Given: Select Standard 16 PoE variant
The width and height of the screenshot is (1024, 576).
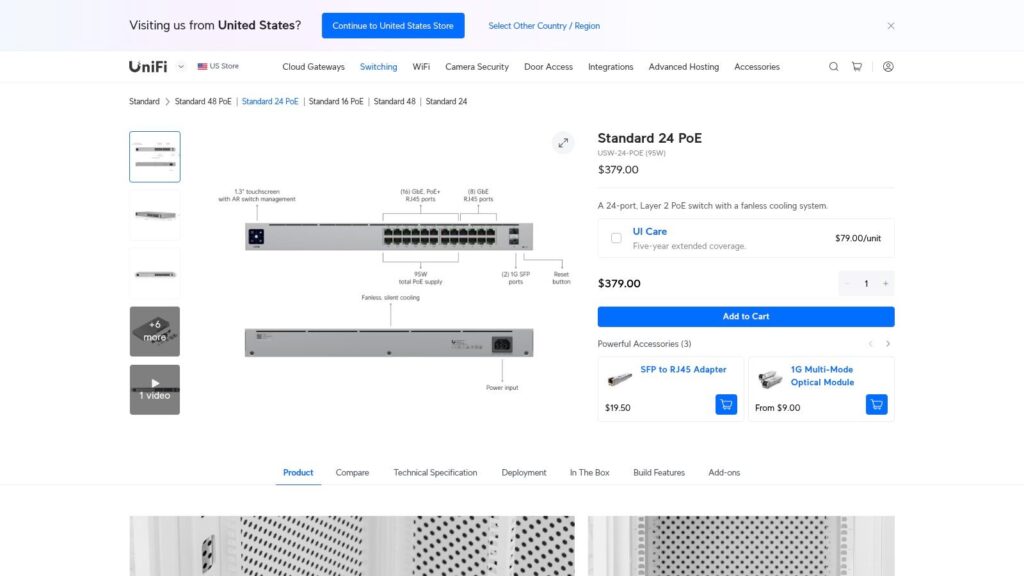Looking at the screenshot, I should coord(336,102).
